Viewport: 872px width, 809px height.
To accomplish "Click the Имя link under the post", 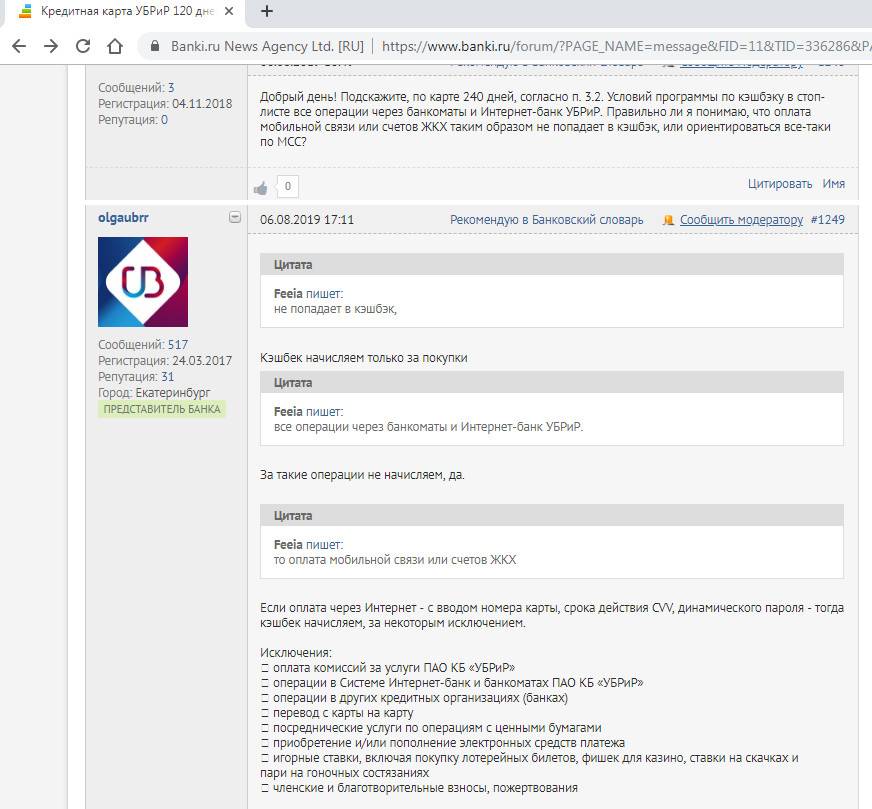I will pyautogui.click(x=833, y=184).
